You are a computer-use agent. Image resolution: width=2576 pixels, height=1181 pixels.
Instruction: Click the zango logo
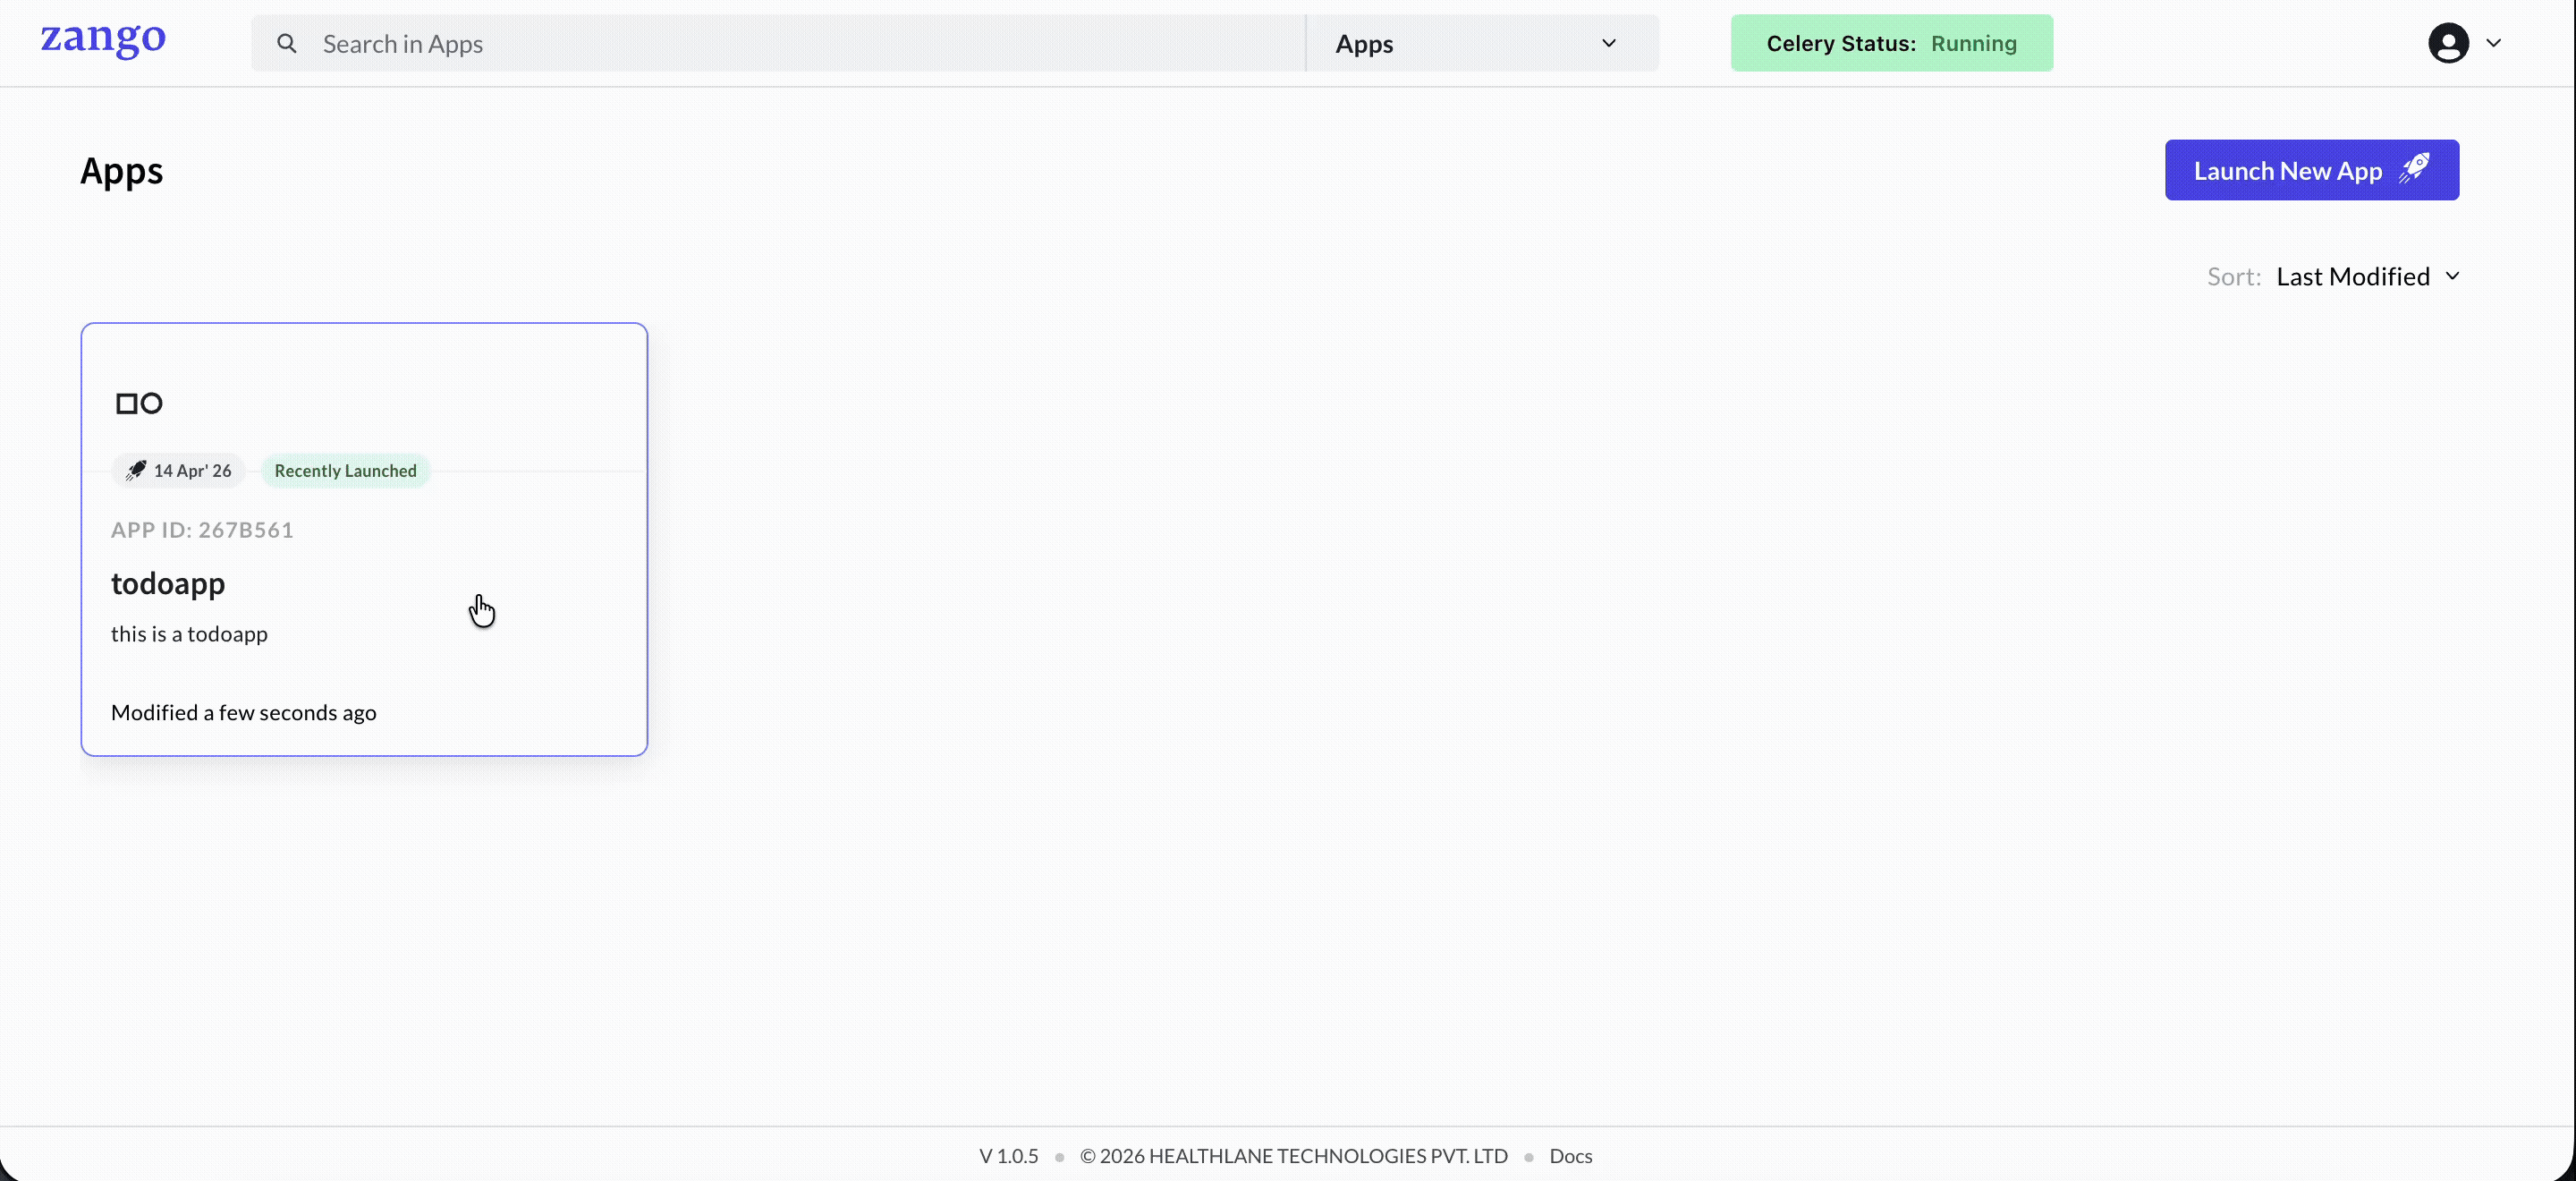(103, 40)
